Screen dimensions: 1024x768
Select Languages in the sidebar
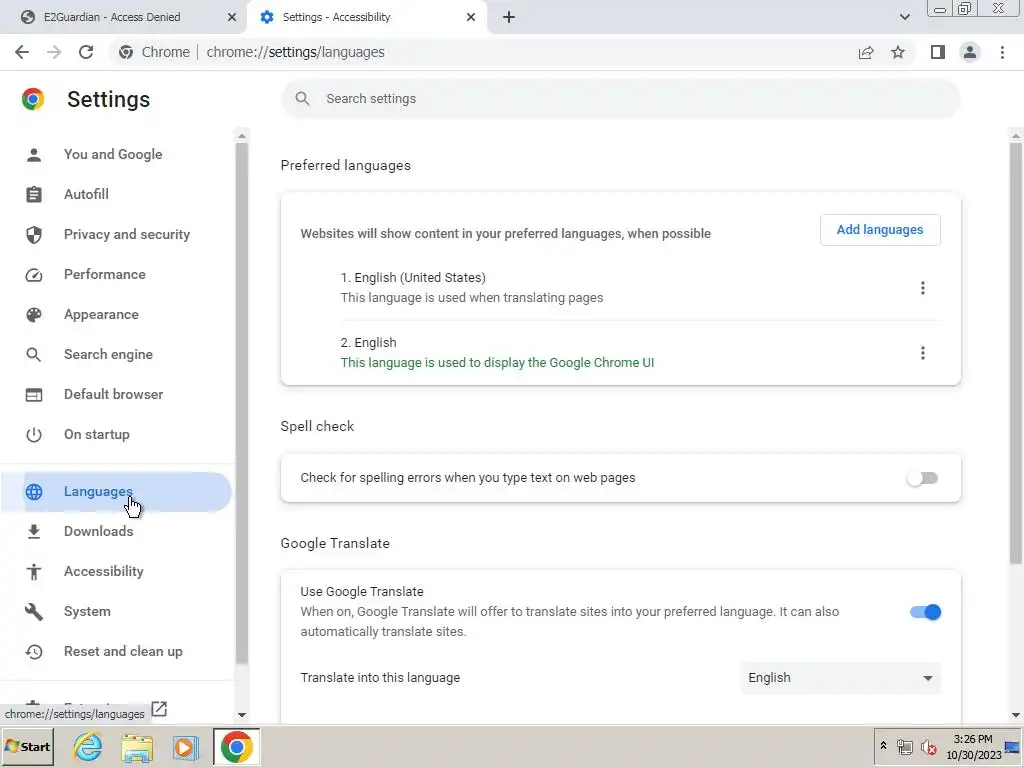coord(116,492)
